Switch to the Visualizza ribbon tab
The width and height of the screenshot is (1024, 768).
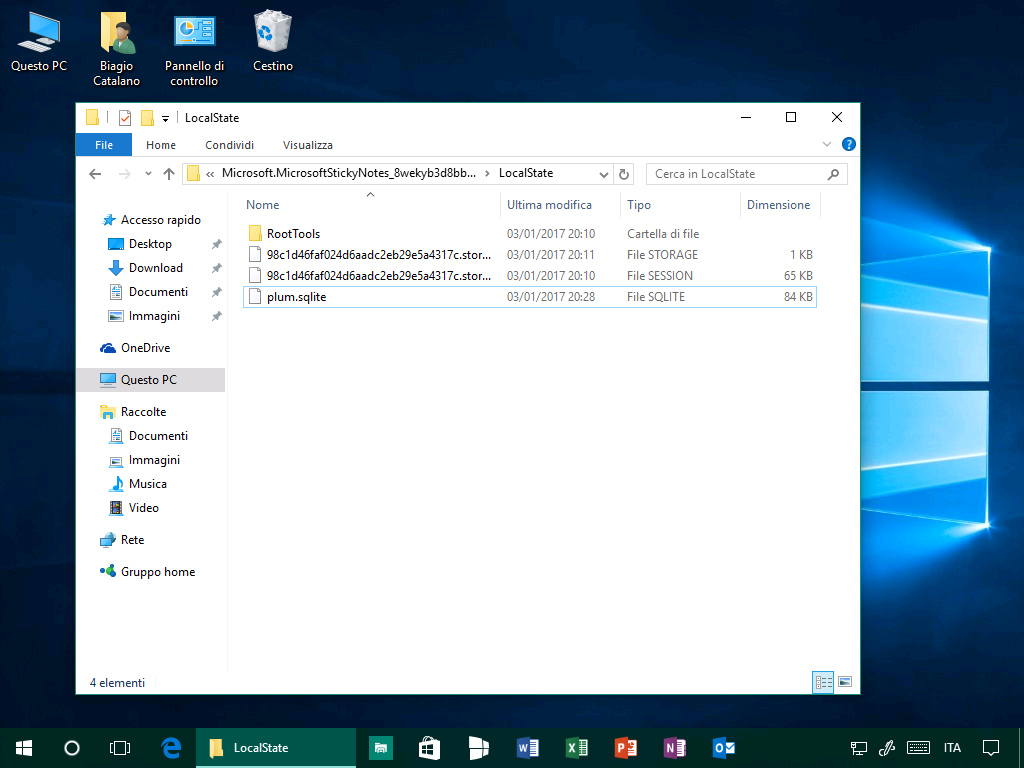307,145
